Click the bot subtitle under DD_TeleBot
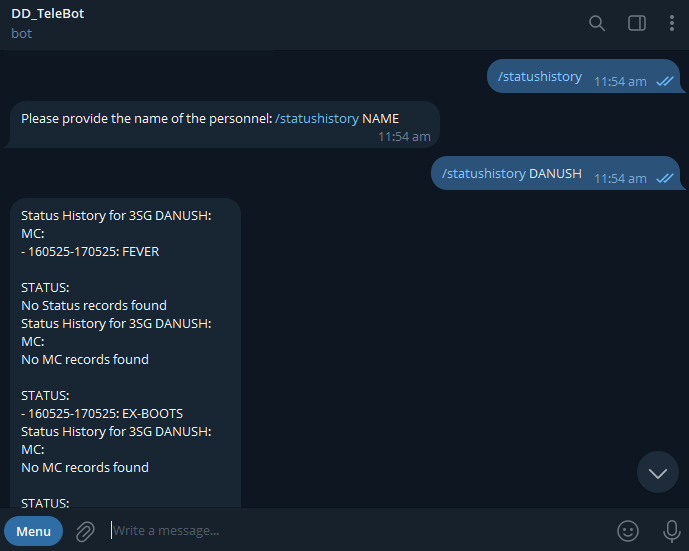Screen dimensions: 689x551 pyautogui.click(x=22, y=33)
